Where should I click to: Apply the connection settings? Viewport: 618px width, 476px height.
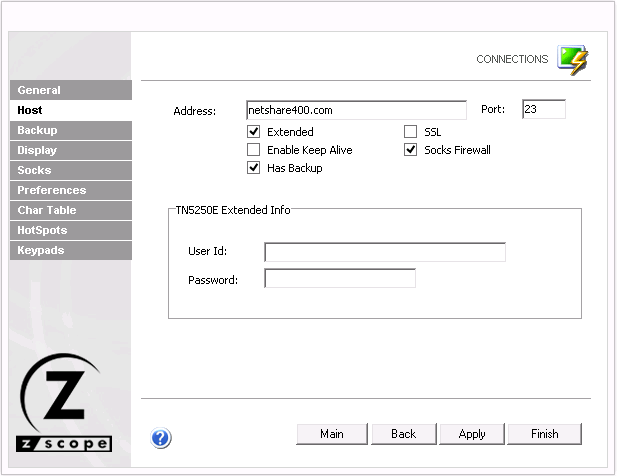pyautogui.click(x=472, y=434)
